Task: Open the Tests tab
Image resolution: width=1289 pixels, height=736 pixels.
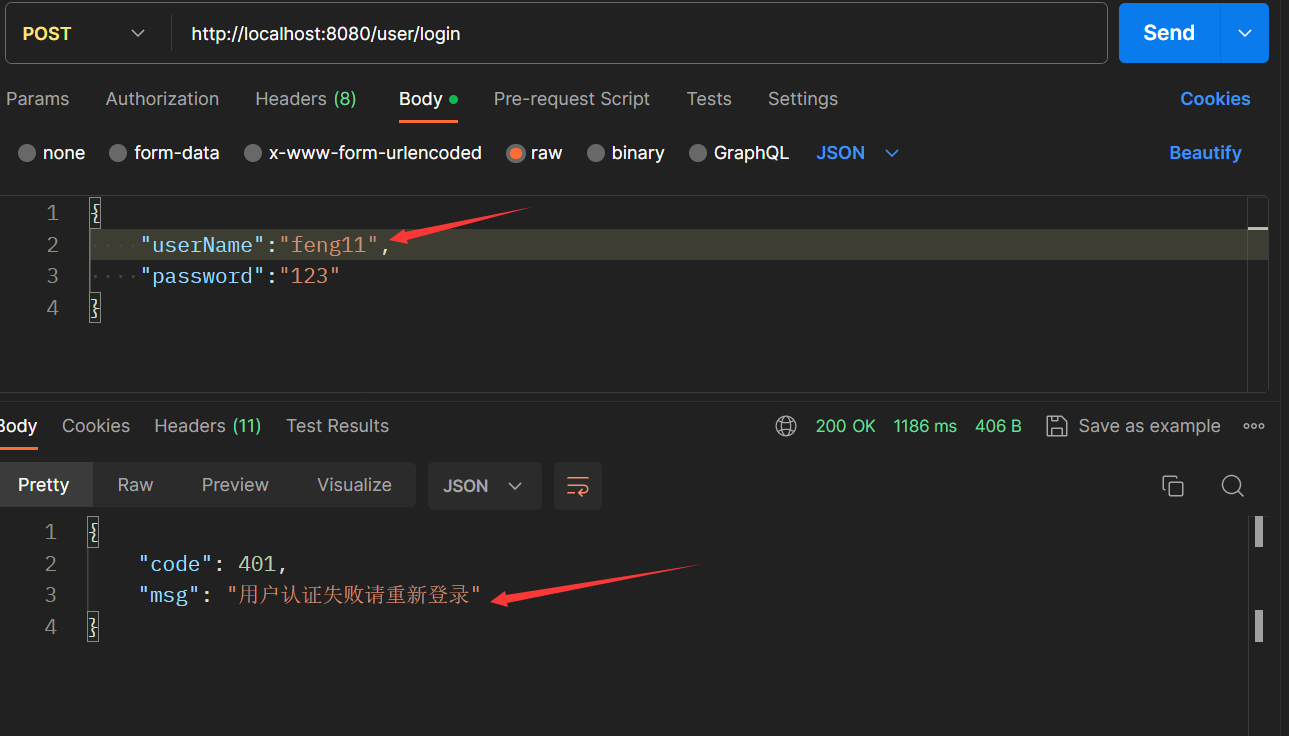Action: point(709,99)
